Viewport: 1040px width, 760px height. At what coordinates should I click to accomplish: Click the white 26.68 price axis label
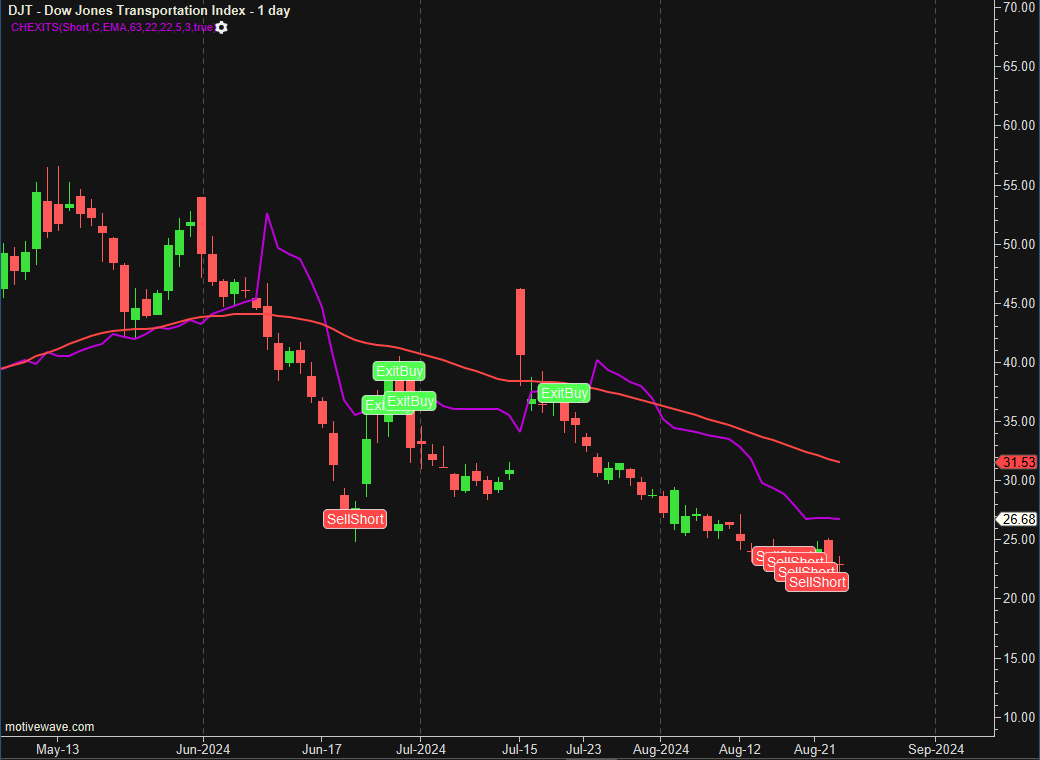[x=1018, y=519]
